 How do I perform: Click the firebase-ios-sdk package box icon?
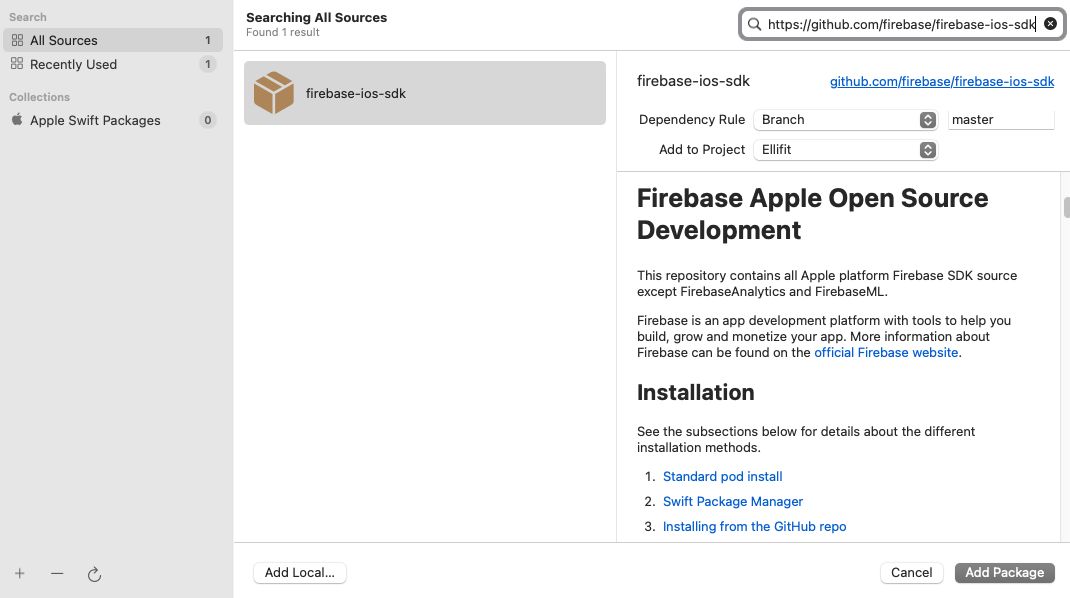tap(273, 93)
